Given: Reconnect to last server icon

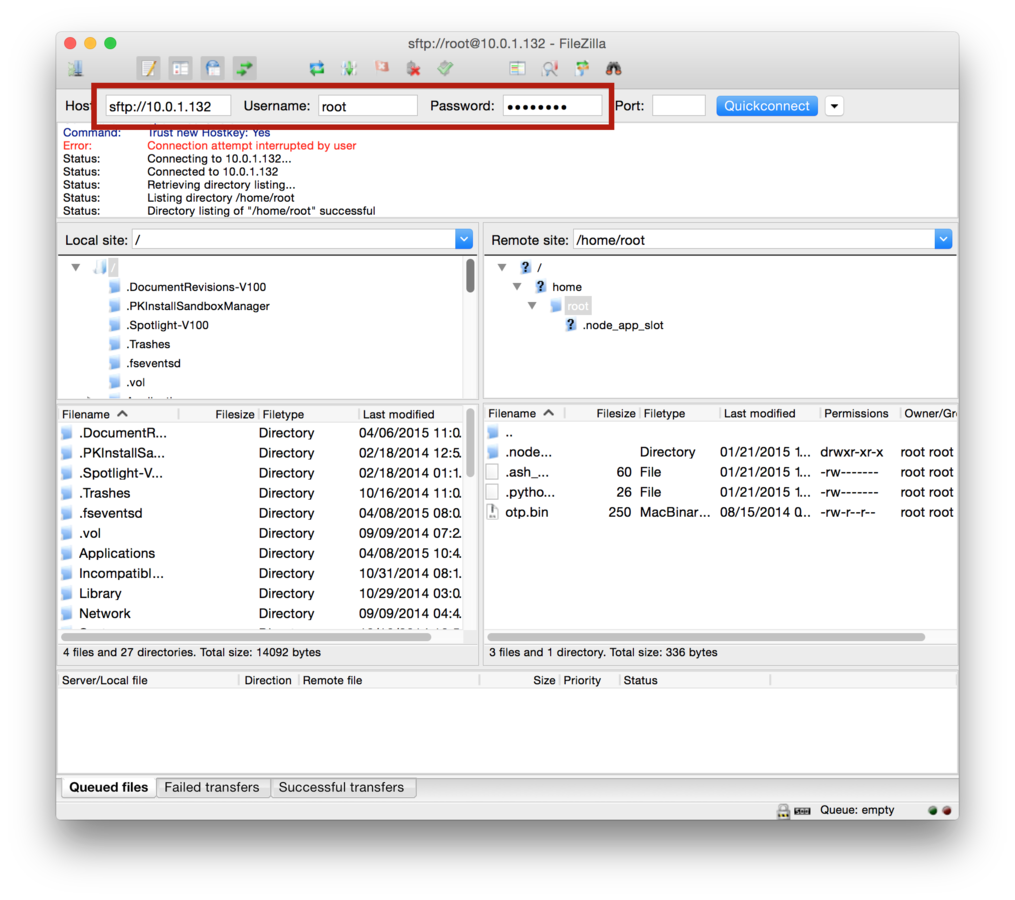Looking at the screenshot, I should [445, 68].
